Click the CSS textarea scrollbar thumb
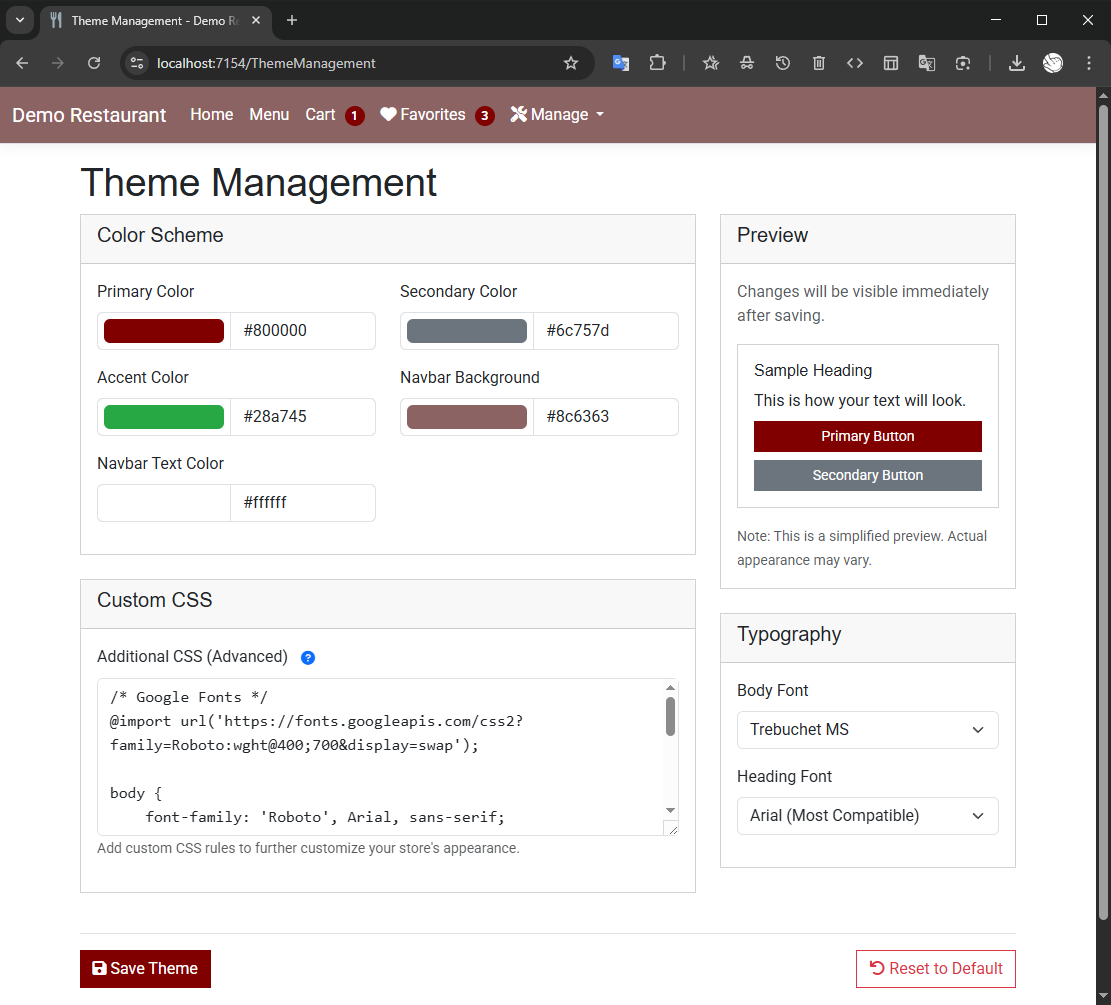This screenshot has height=1005, width=1111. pyautogui.click(x=670, y=717)
